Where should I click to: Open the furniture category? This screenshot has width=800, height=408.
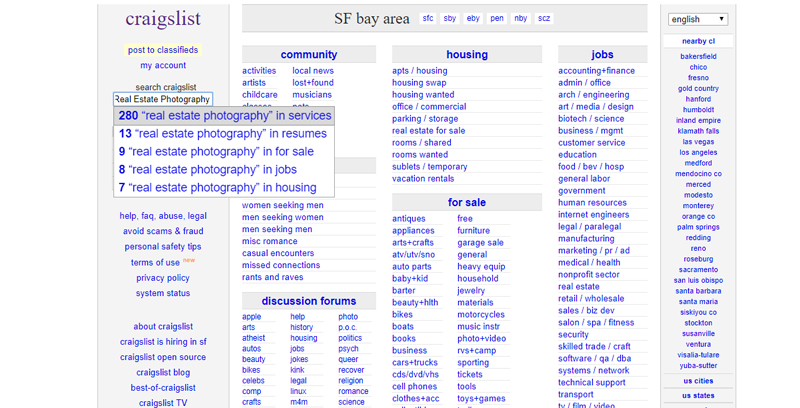click(x=473, y=231)
